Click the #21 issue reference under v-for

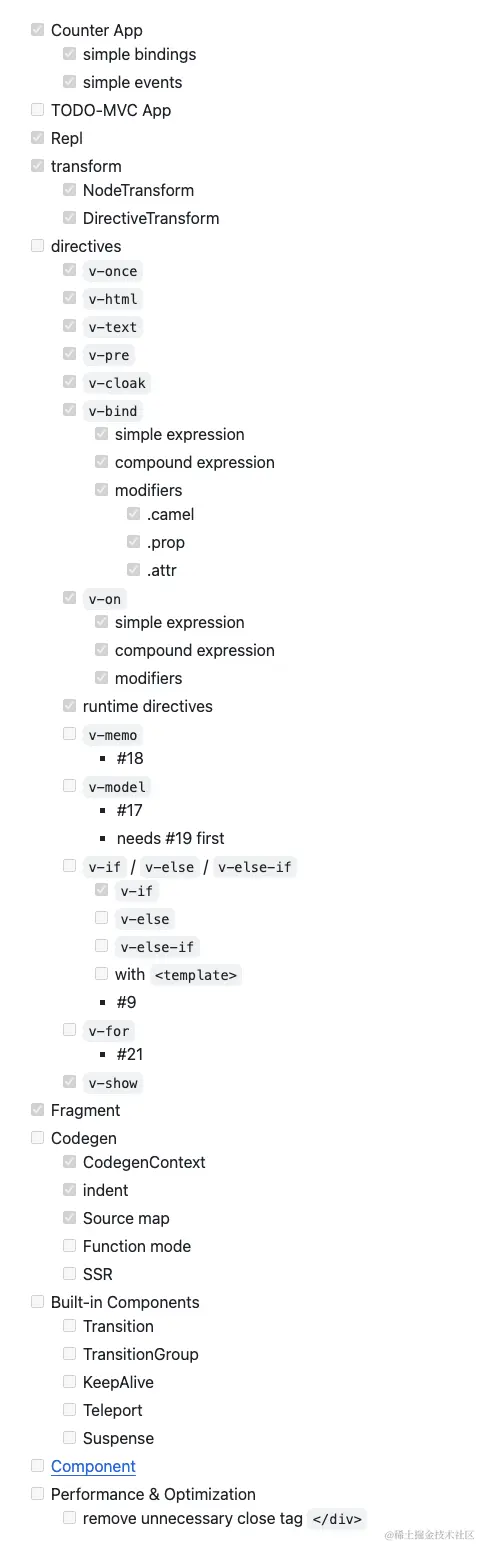coord(130,1054)
